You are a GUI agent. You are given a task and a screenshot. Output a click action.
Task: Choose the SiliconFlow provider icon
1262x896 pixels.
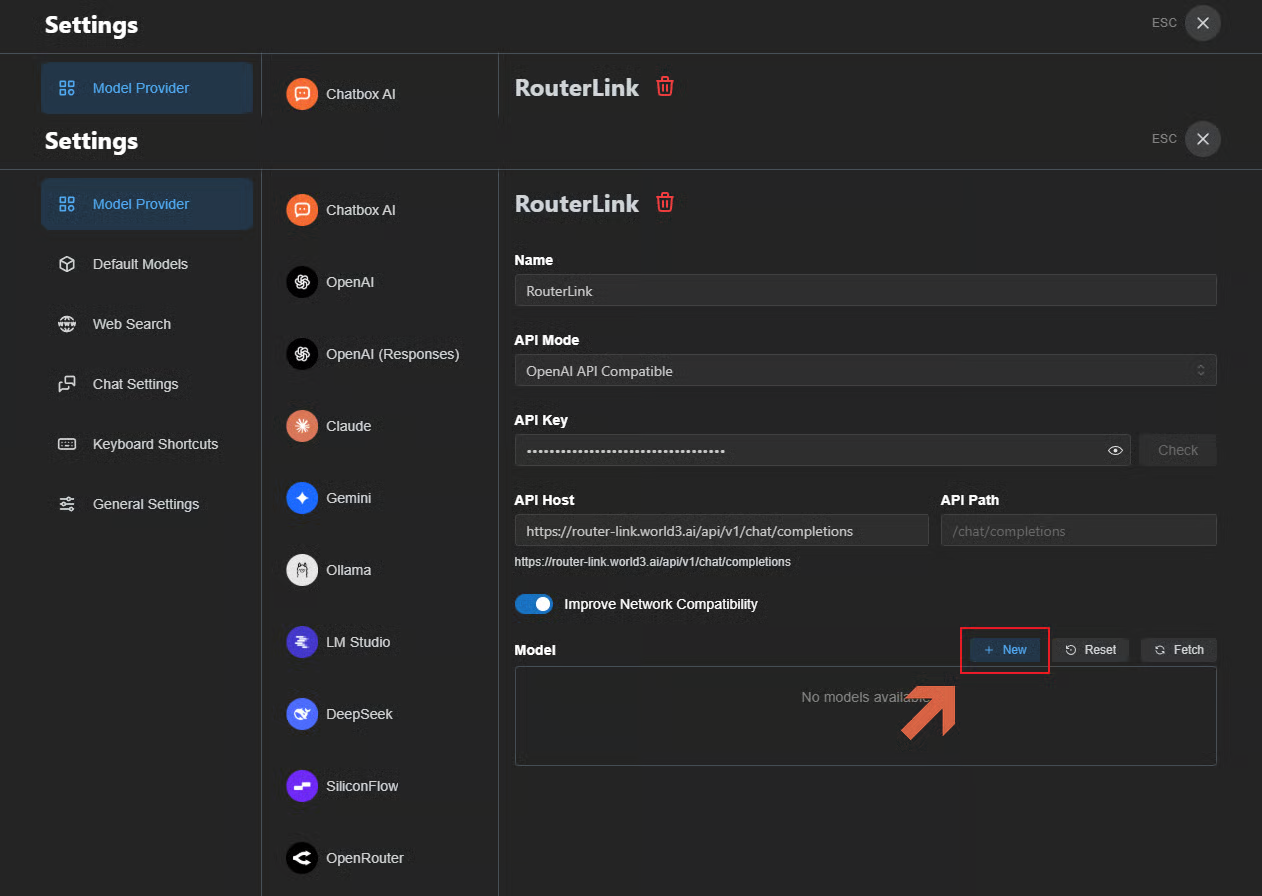(x=302, y=786)
